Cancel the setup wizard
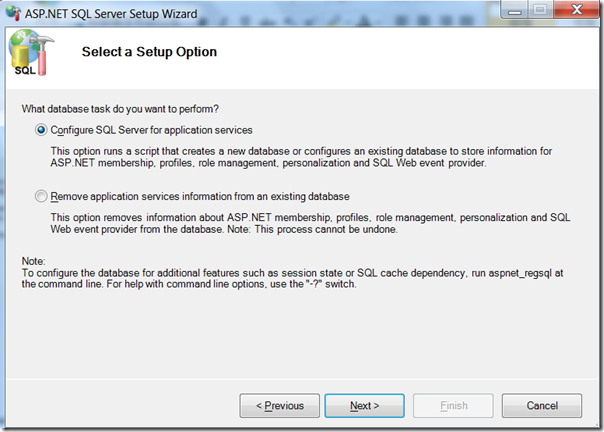This screenshot has width=604, height=432. 541,406
